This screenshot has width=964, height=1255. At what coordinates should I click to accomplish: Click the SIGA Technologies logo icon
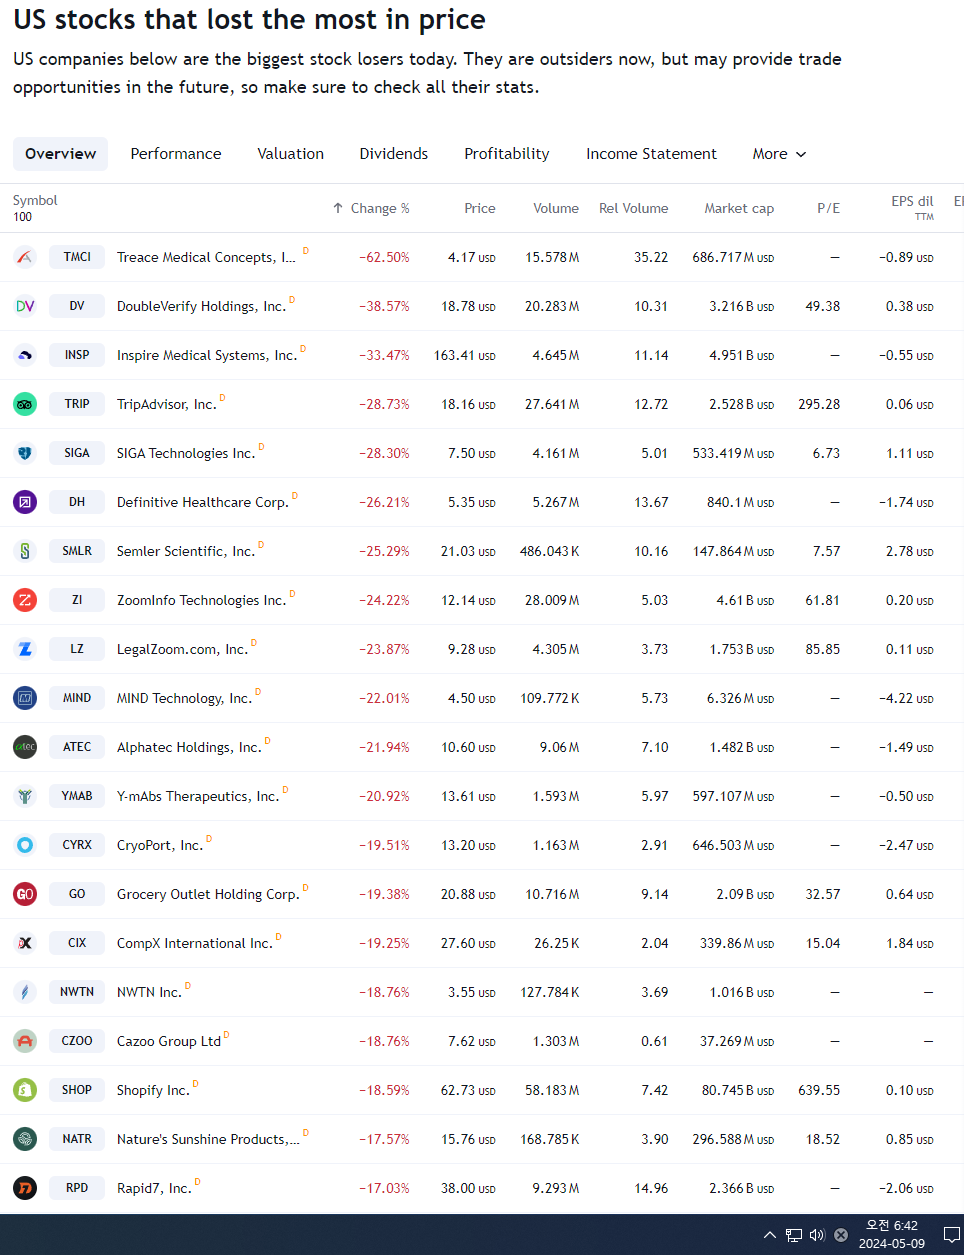[25, 453]
